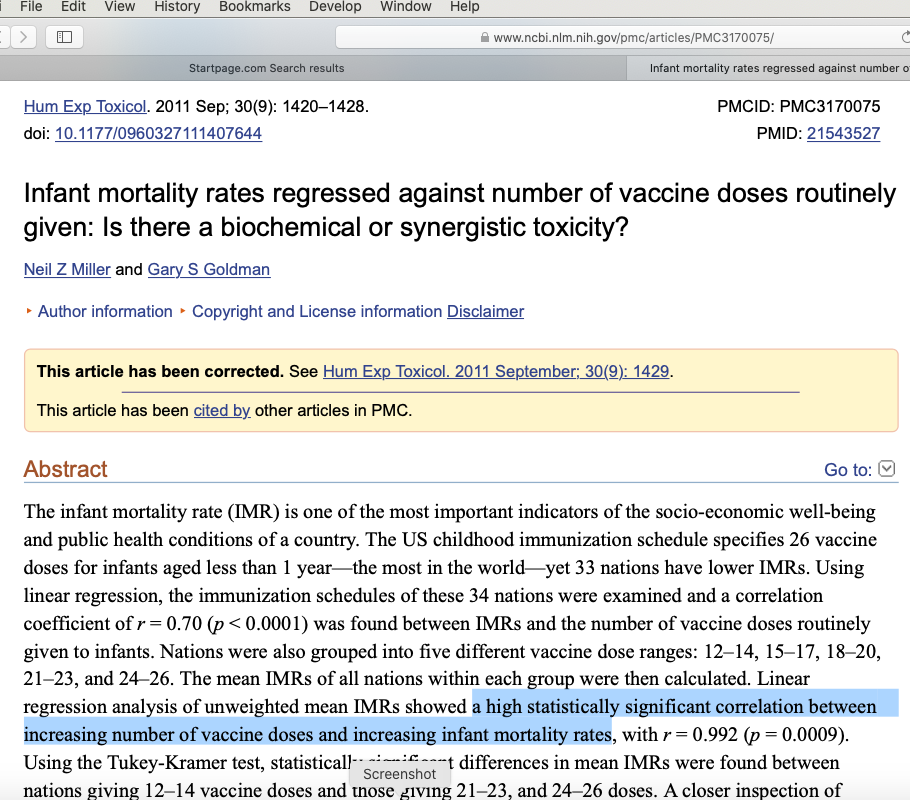Go forward with the Safari forward arrow

pyautogui.click(x=24, y=37)
